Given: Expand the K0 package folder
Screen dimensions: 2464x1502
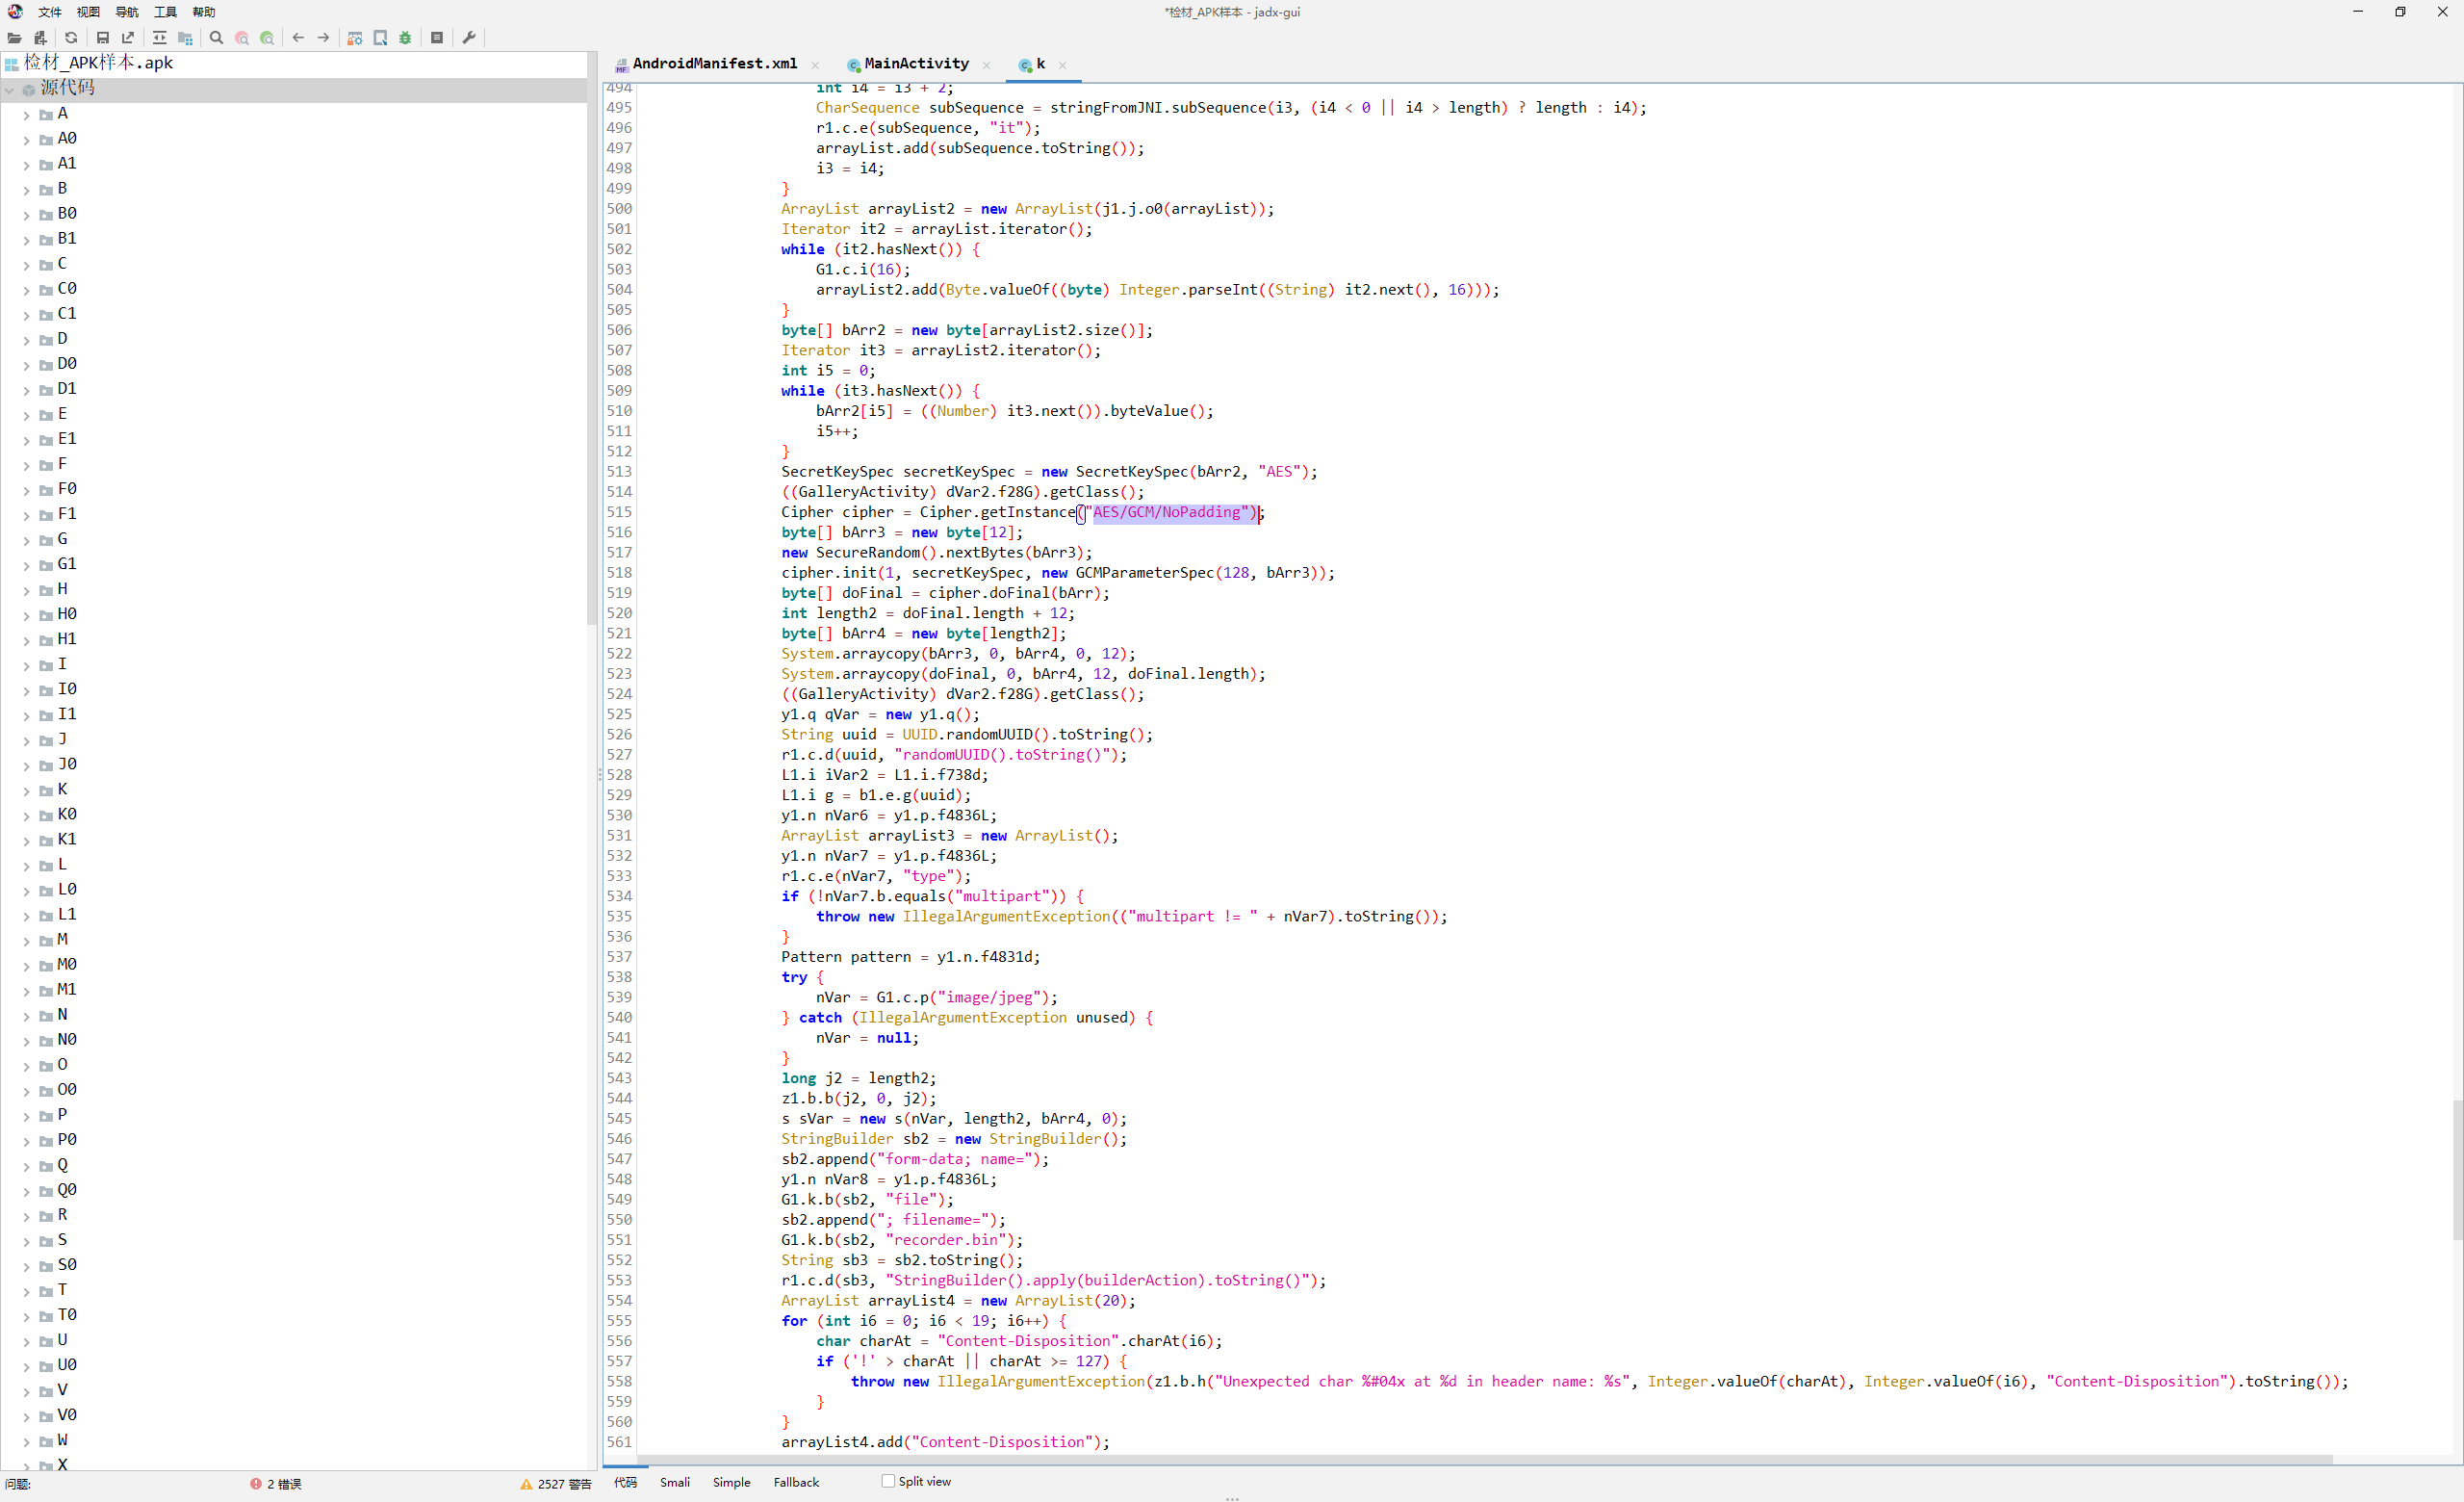Looking at the screenshot, I should pos(26,816).
